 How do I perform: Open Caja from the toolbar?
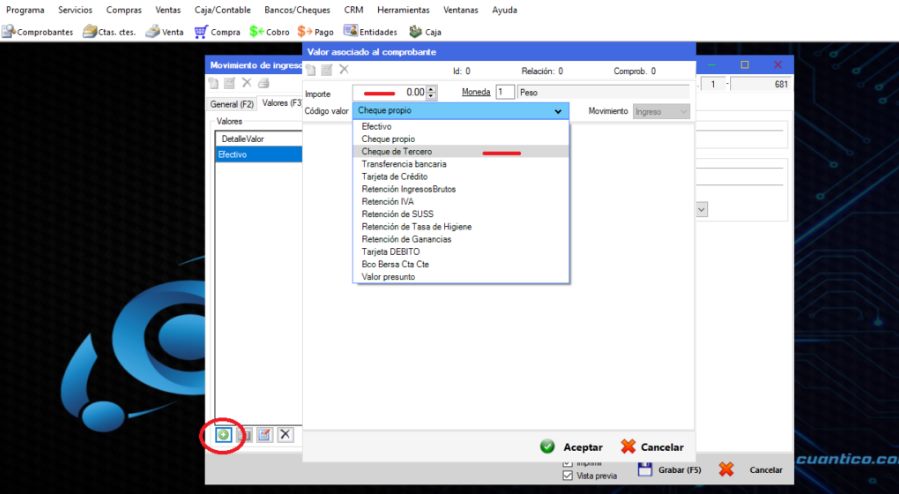(x=425, y=32)
